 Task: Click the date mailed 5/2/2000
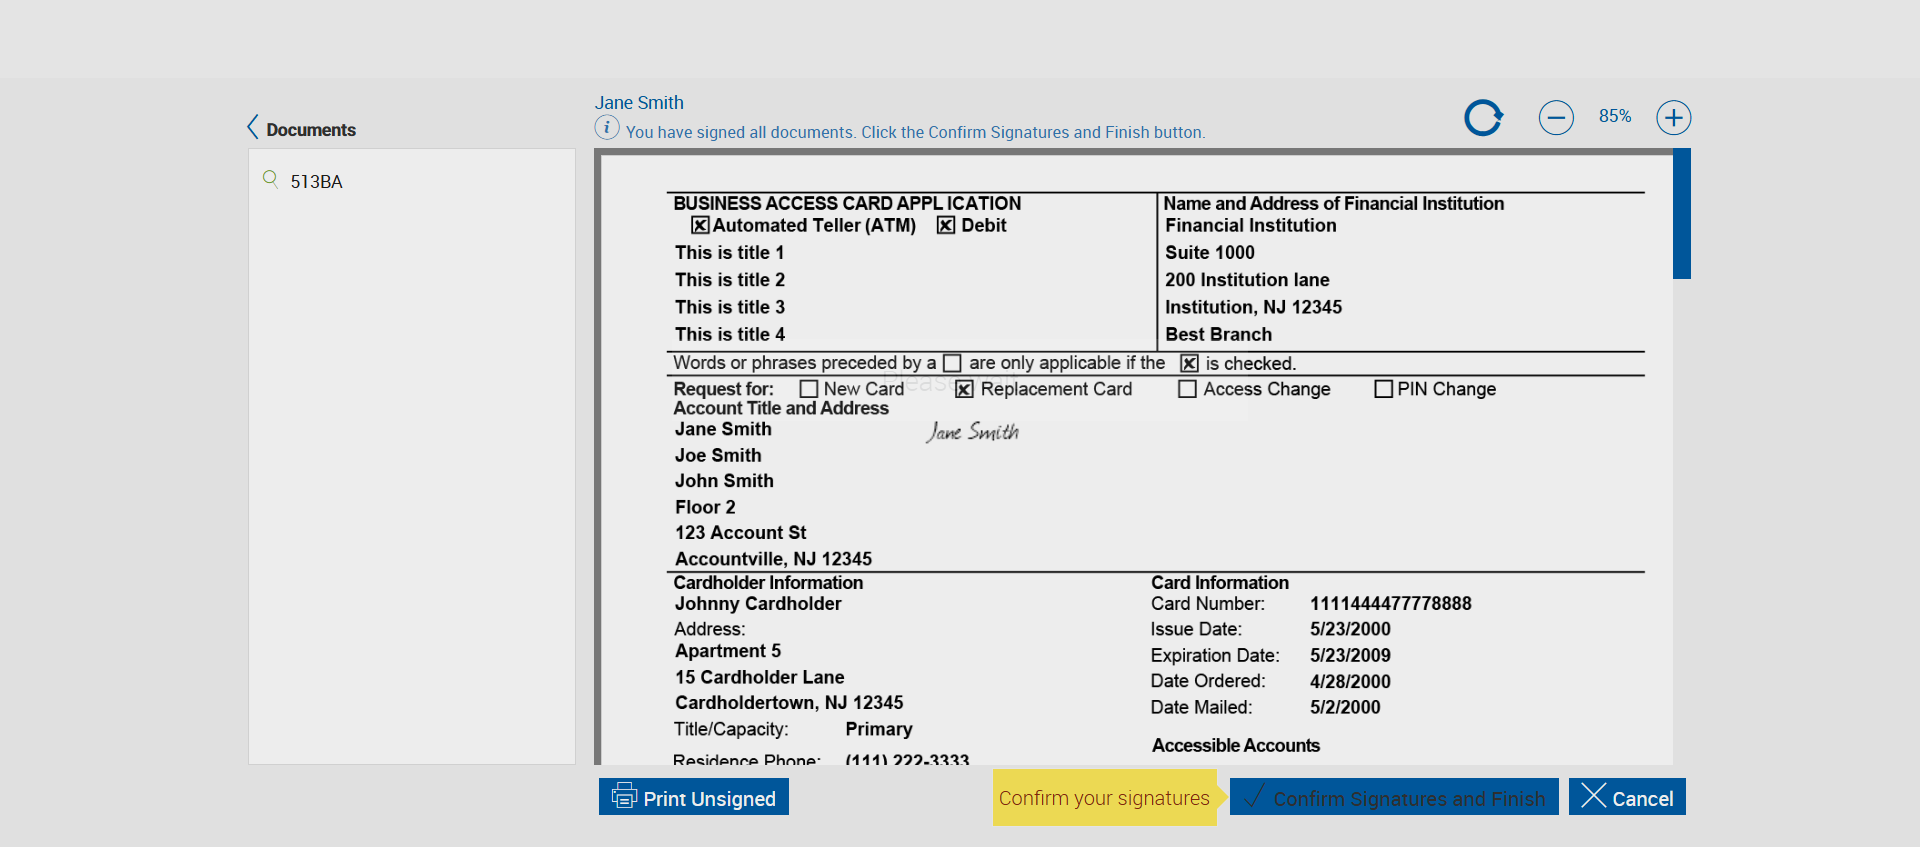(x=1345, y=708)
